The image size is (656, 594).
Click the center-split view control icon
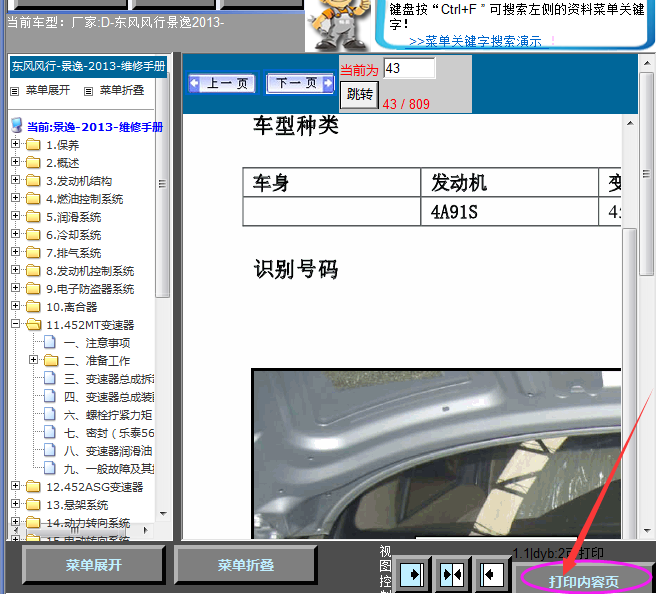click(x=452, y=574)
